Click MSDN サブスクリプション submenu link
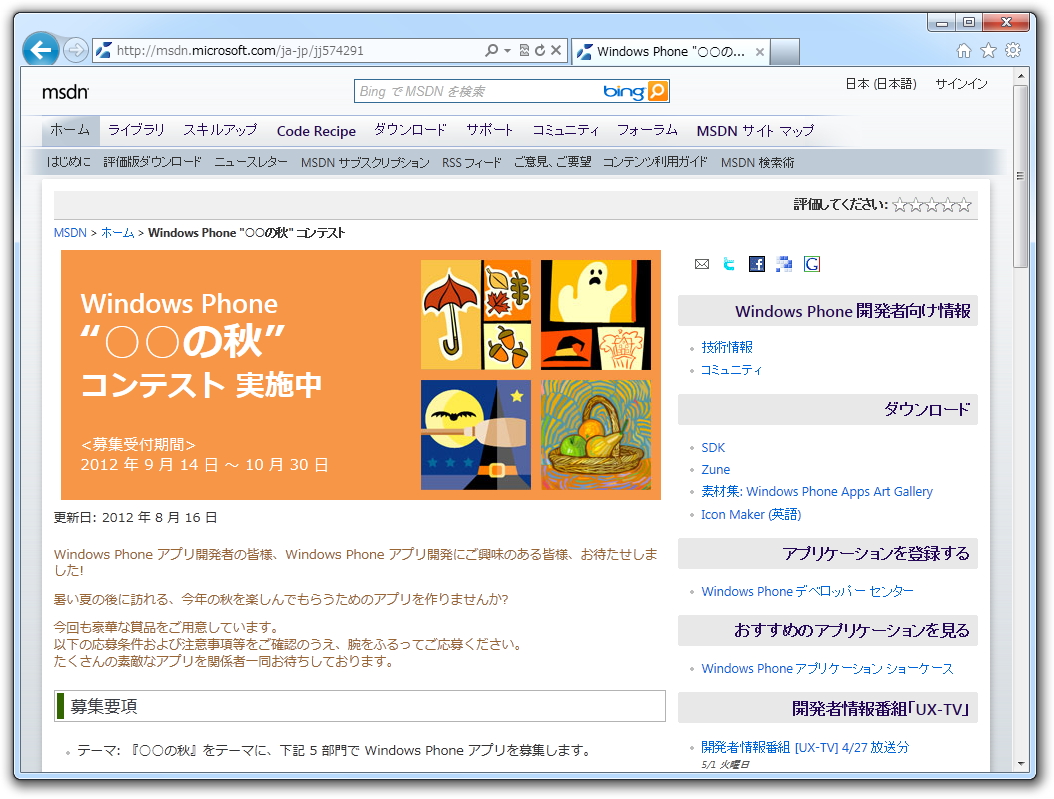1054x799 pixels. click(365, 163)
